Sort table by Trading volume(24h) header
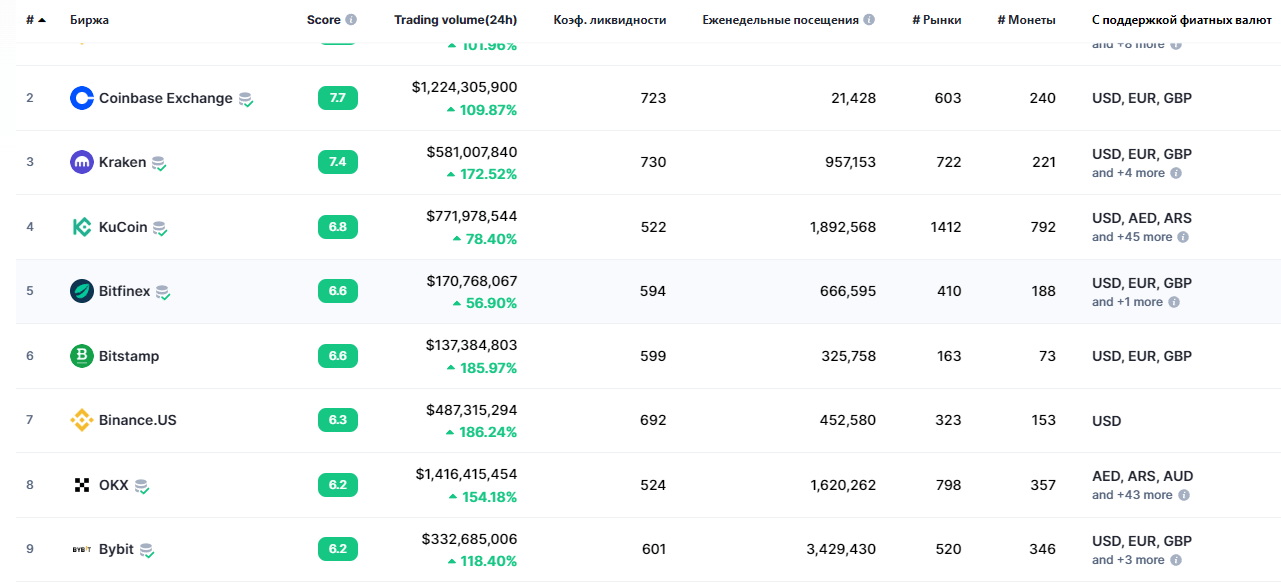Screen dimensions: 1281x583 click(455, 20)
